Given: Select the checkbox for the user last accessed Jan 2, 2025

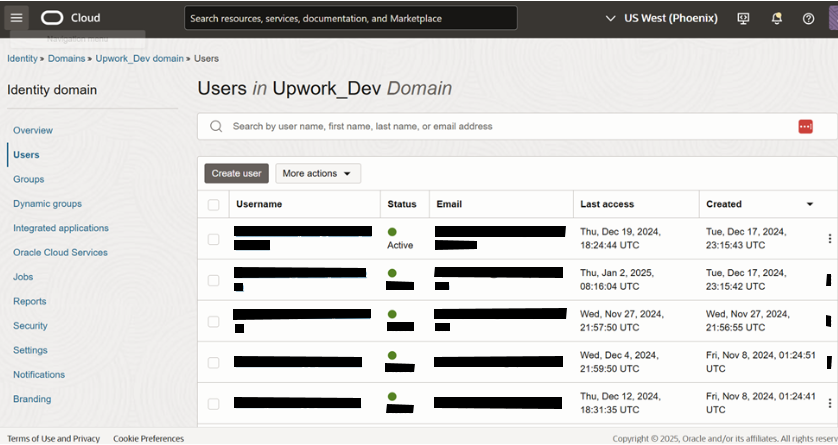Looking at the screenshot, I should pos(213,280).
